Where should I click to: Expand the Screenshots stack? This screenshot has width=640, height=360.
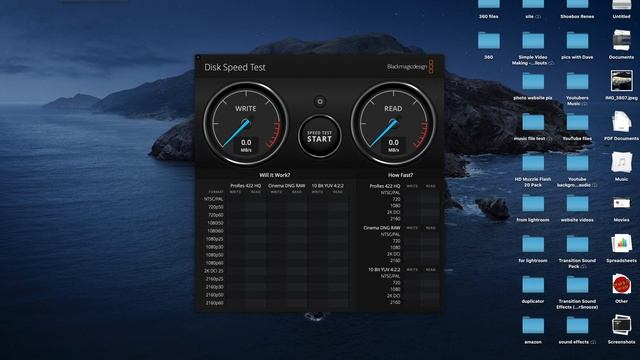tap(621, 325)
